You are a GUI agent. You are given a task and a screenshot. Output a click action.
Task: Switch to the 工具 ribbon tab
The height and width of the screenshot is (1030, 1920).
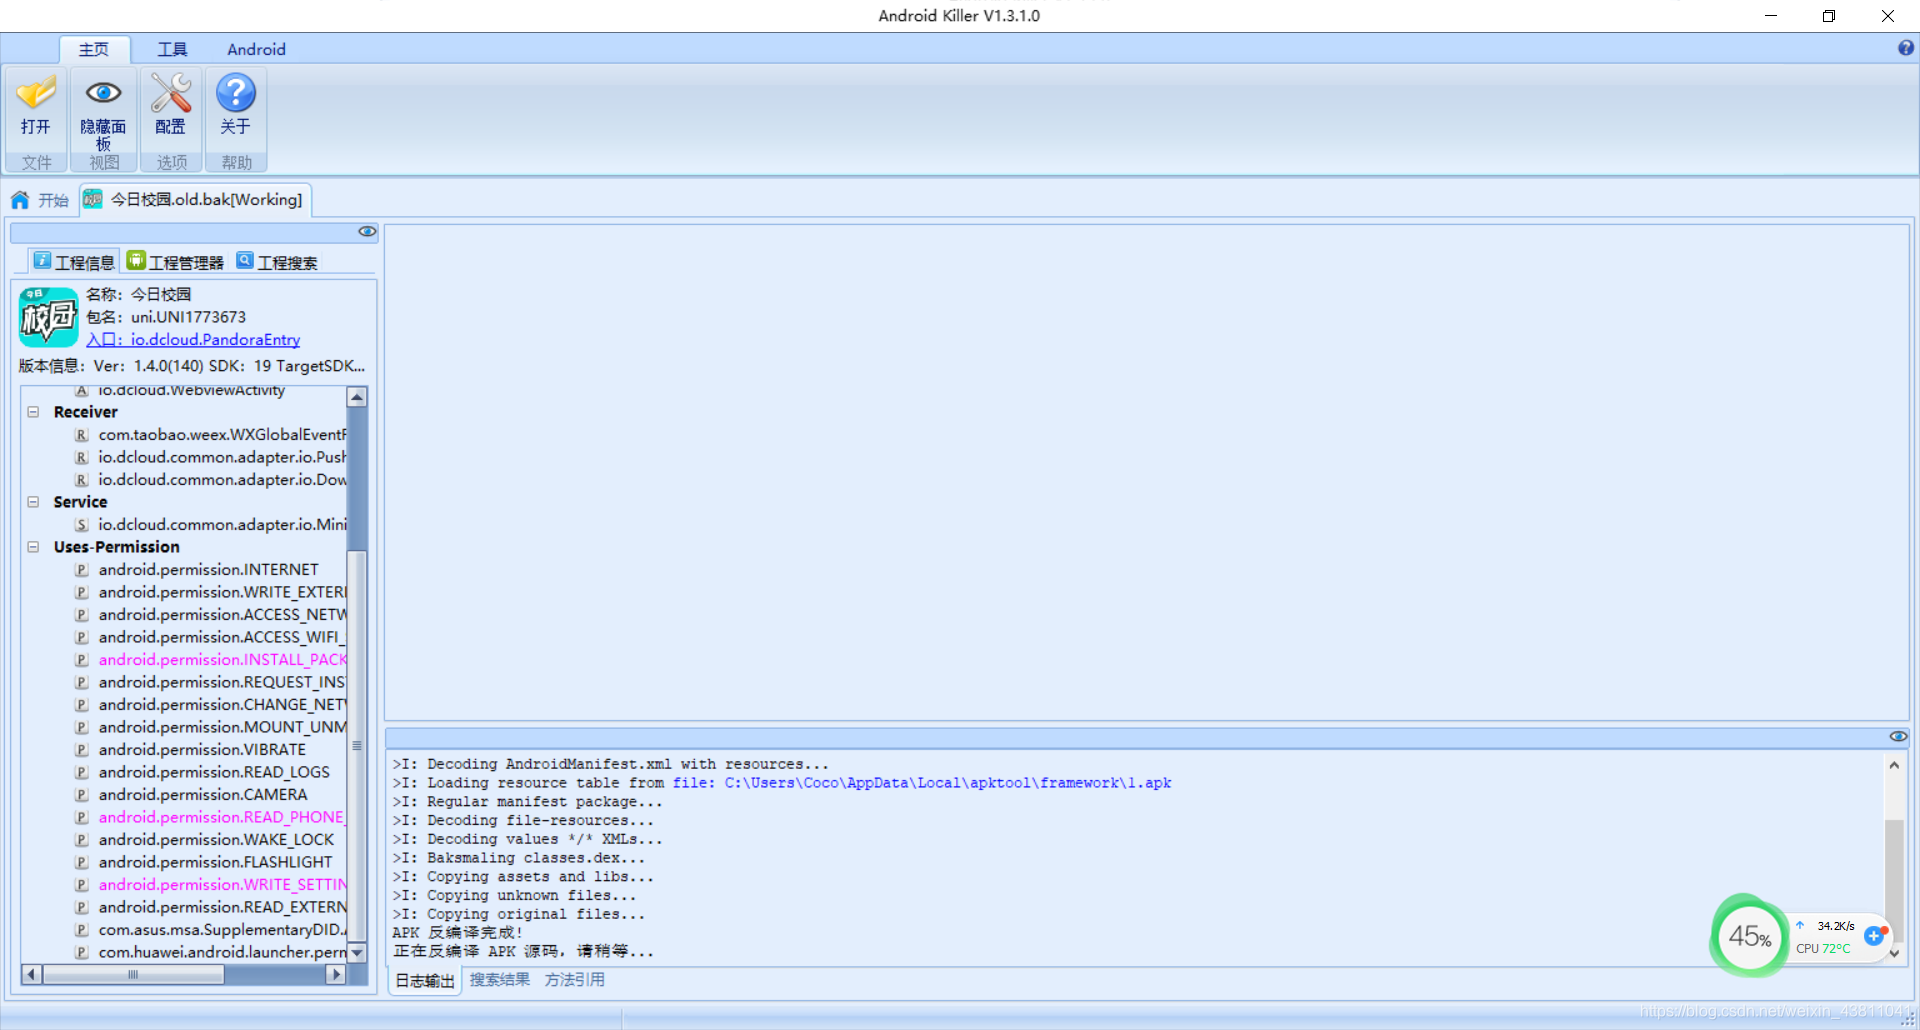click(x=172, y=49)
